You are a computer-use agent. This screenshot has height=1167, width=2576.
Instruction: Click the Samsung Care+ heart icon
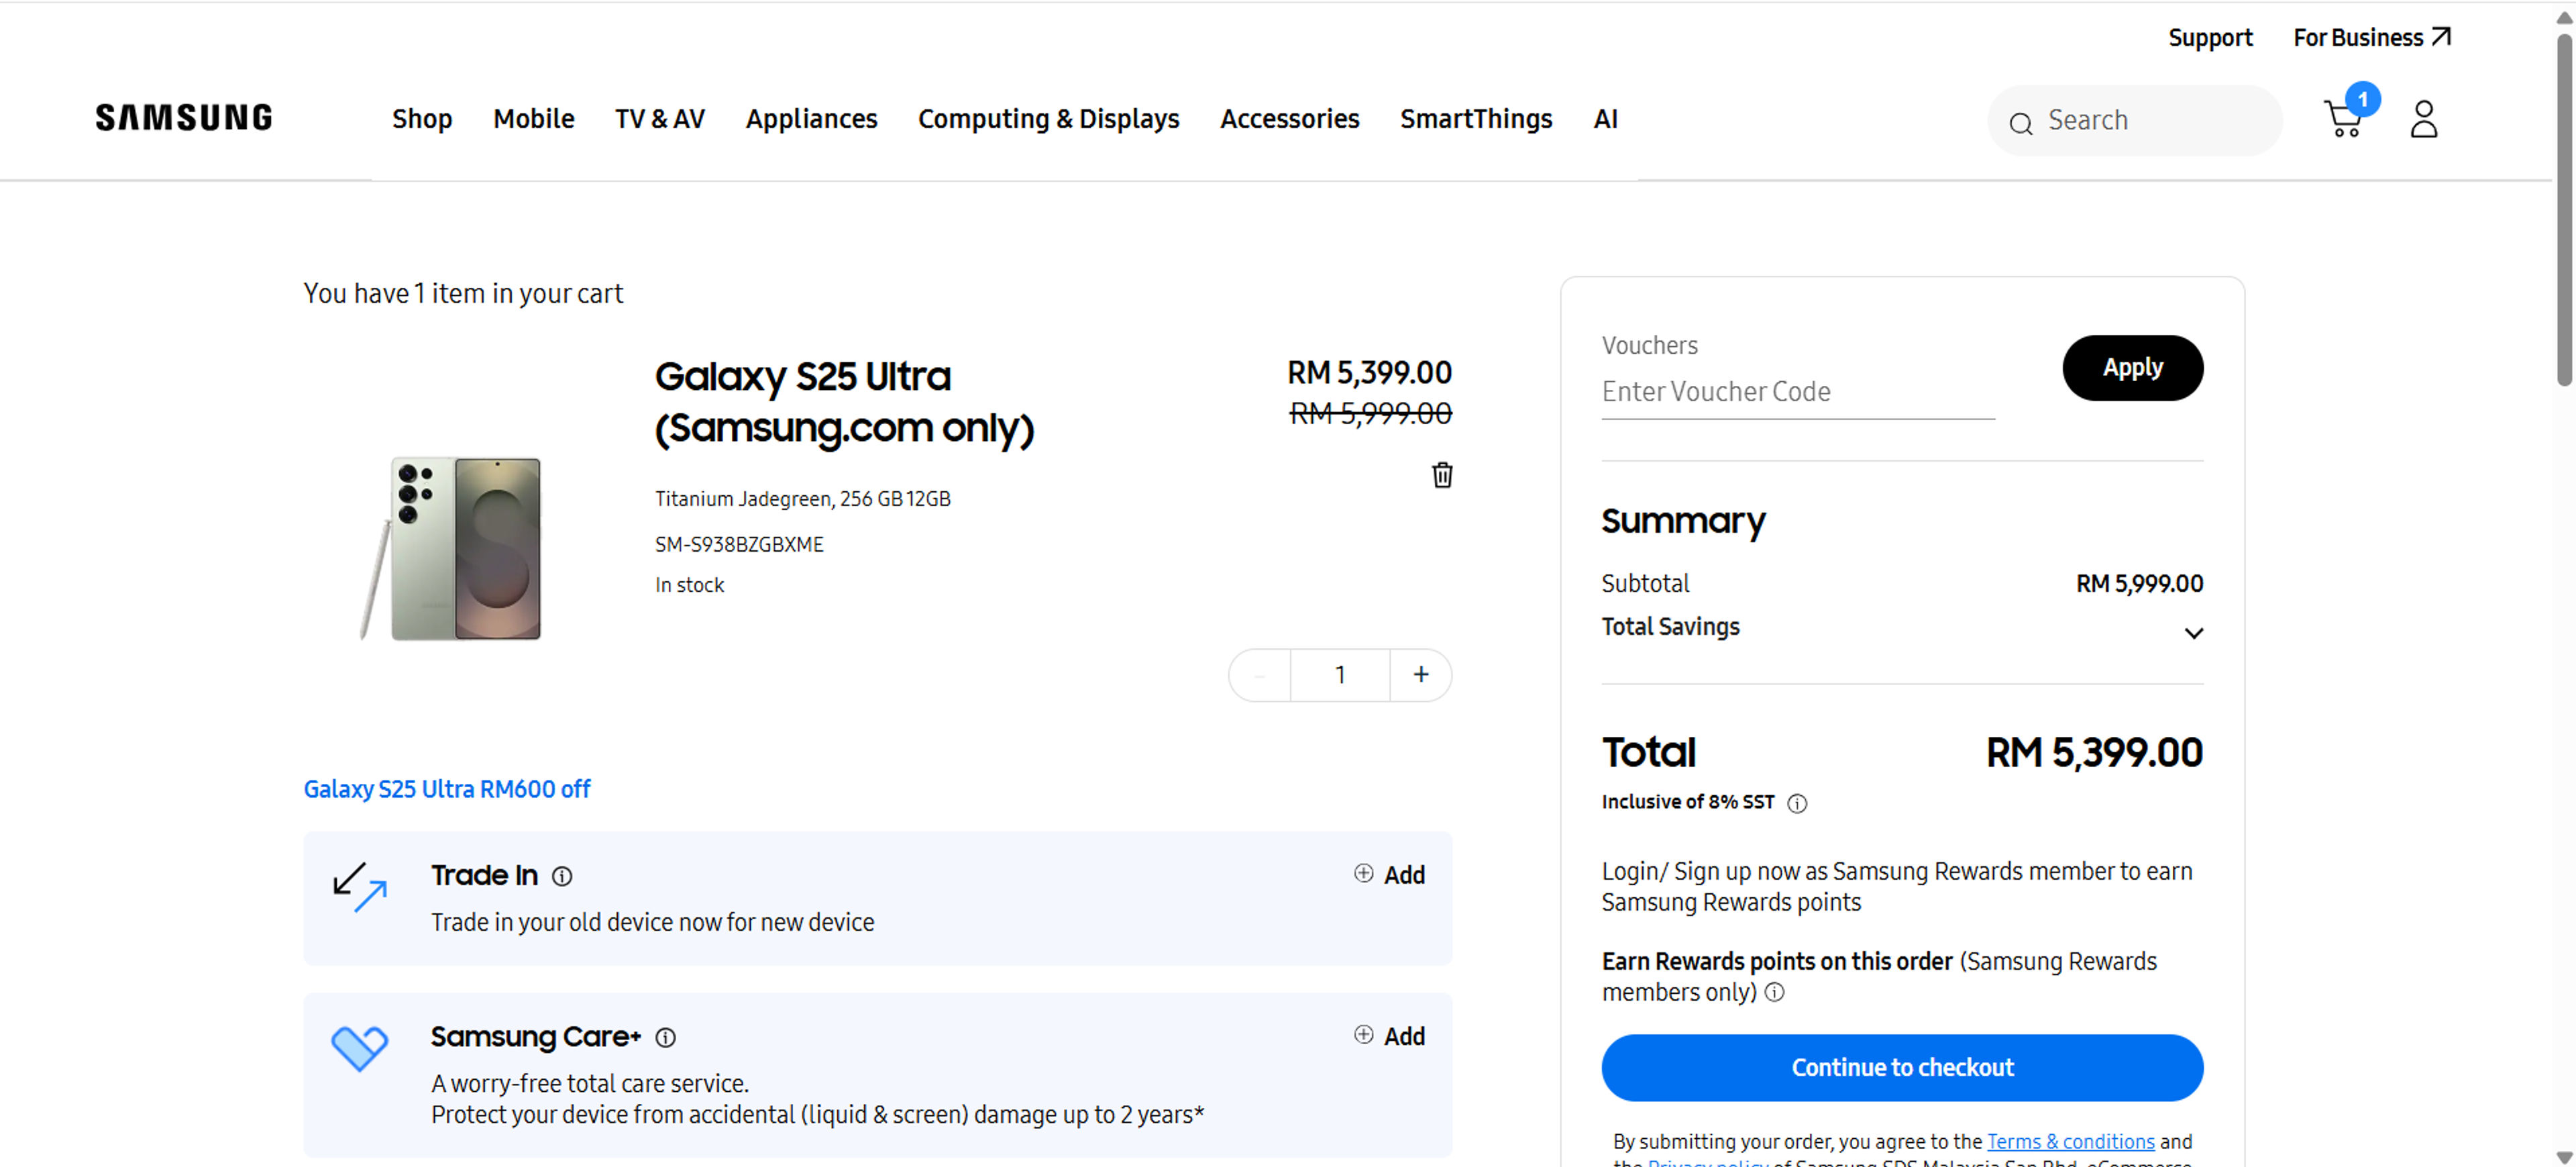pos(359,1048)
